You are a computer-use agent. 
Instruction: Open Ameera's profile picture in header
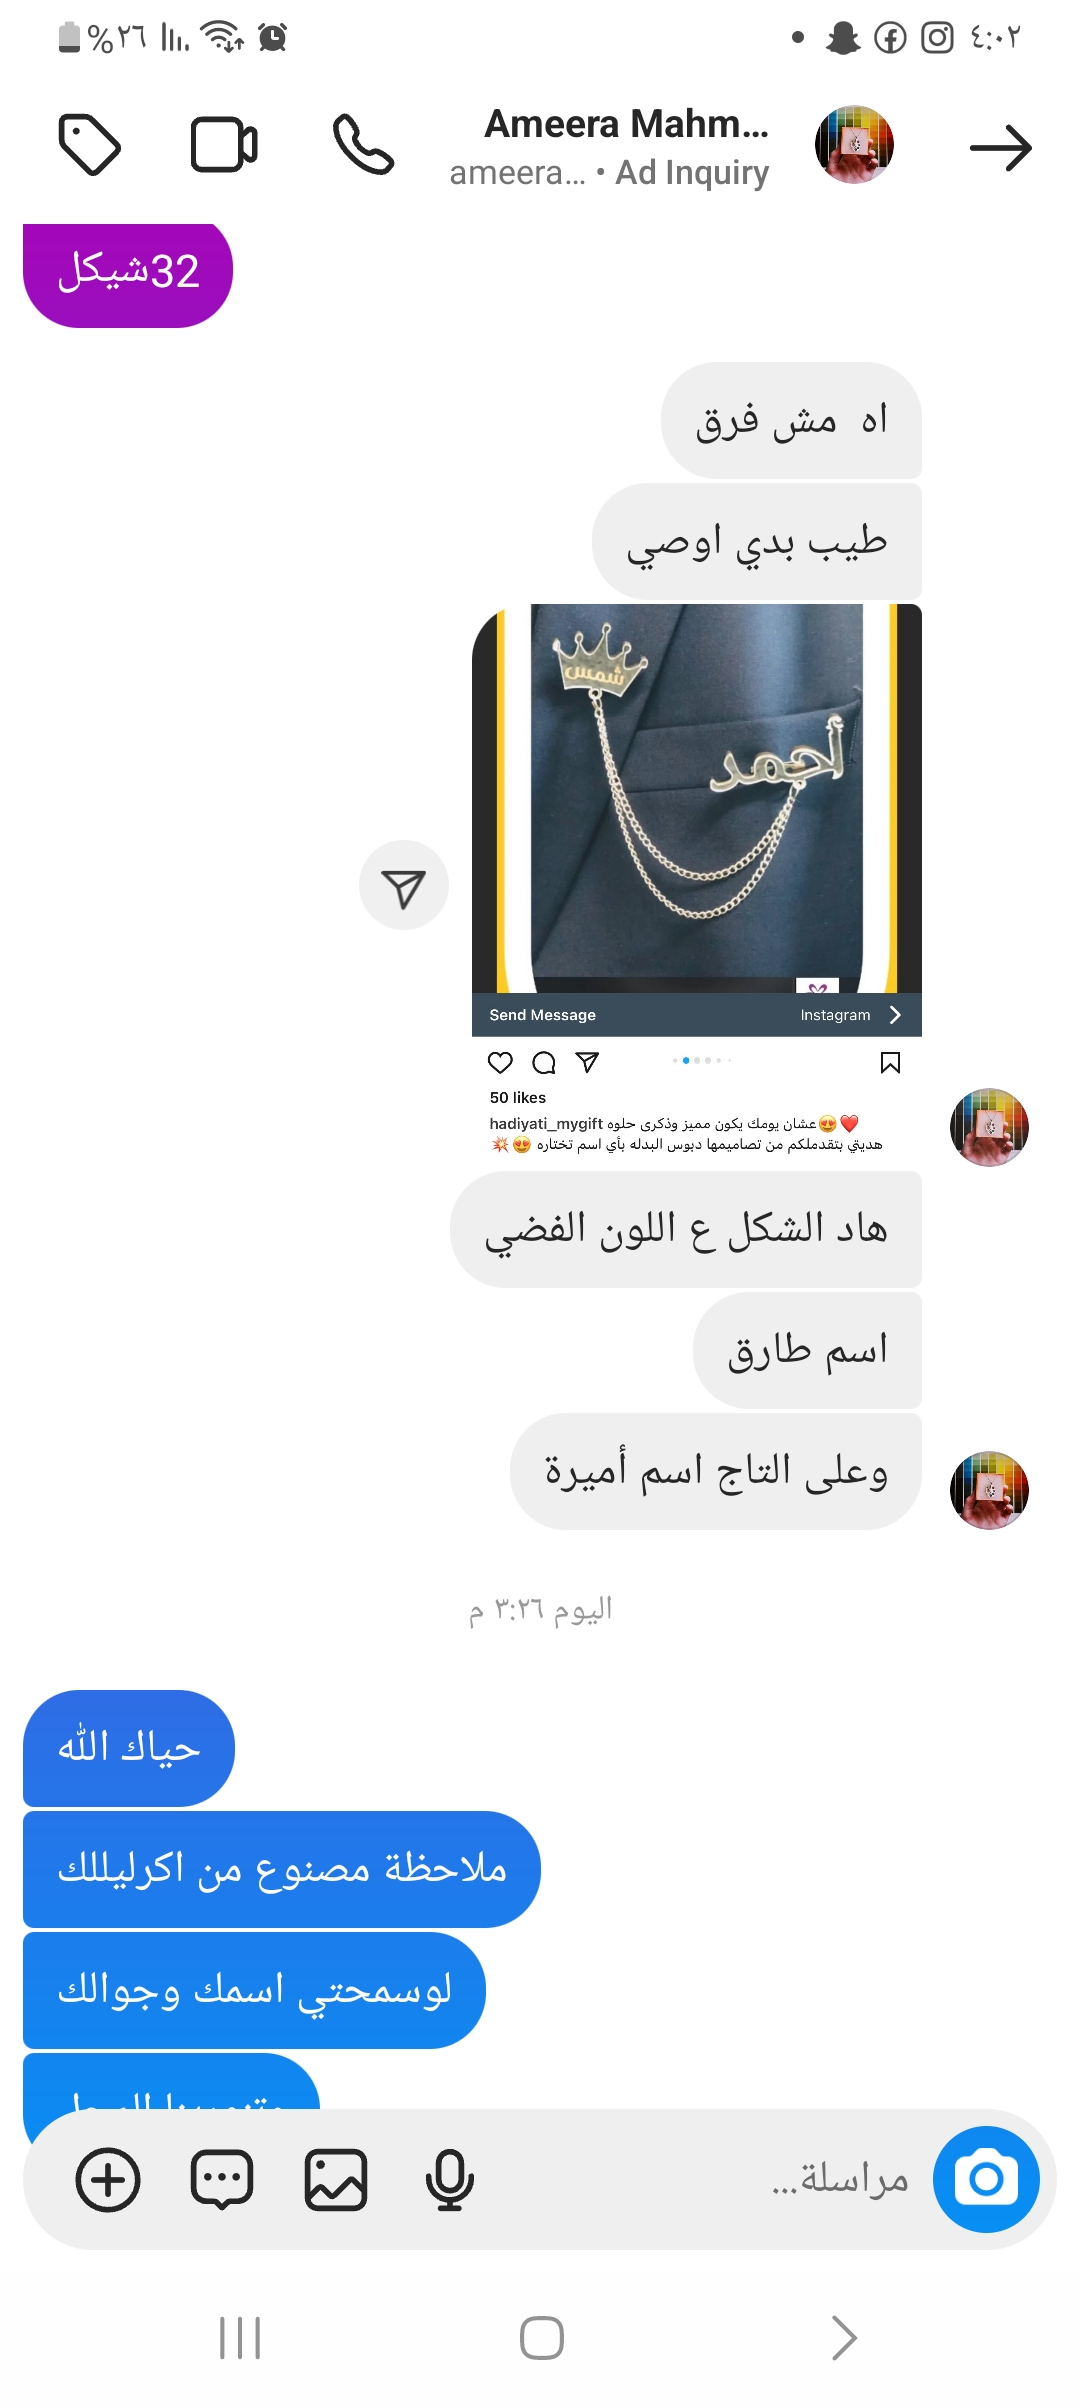pos(854,145)
